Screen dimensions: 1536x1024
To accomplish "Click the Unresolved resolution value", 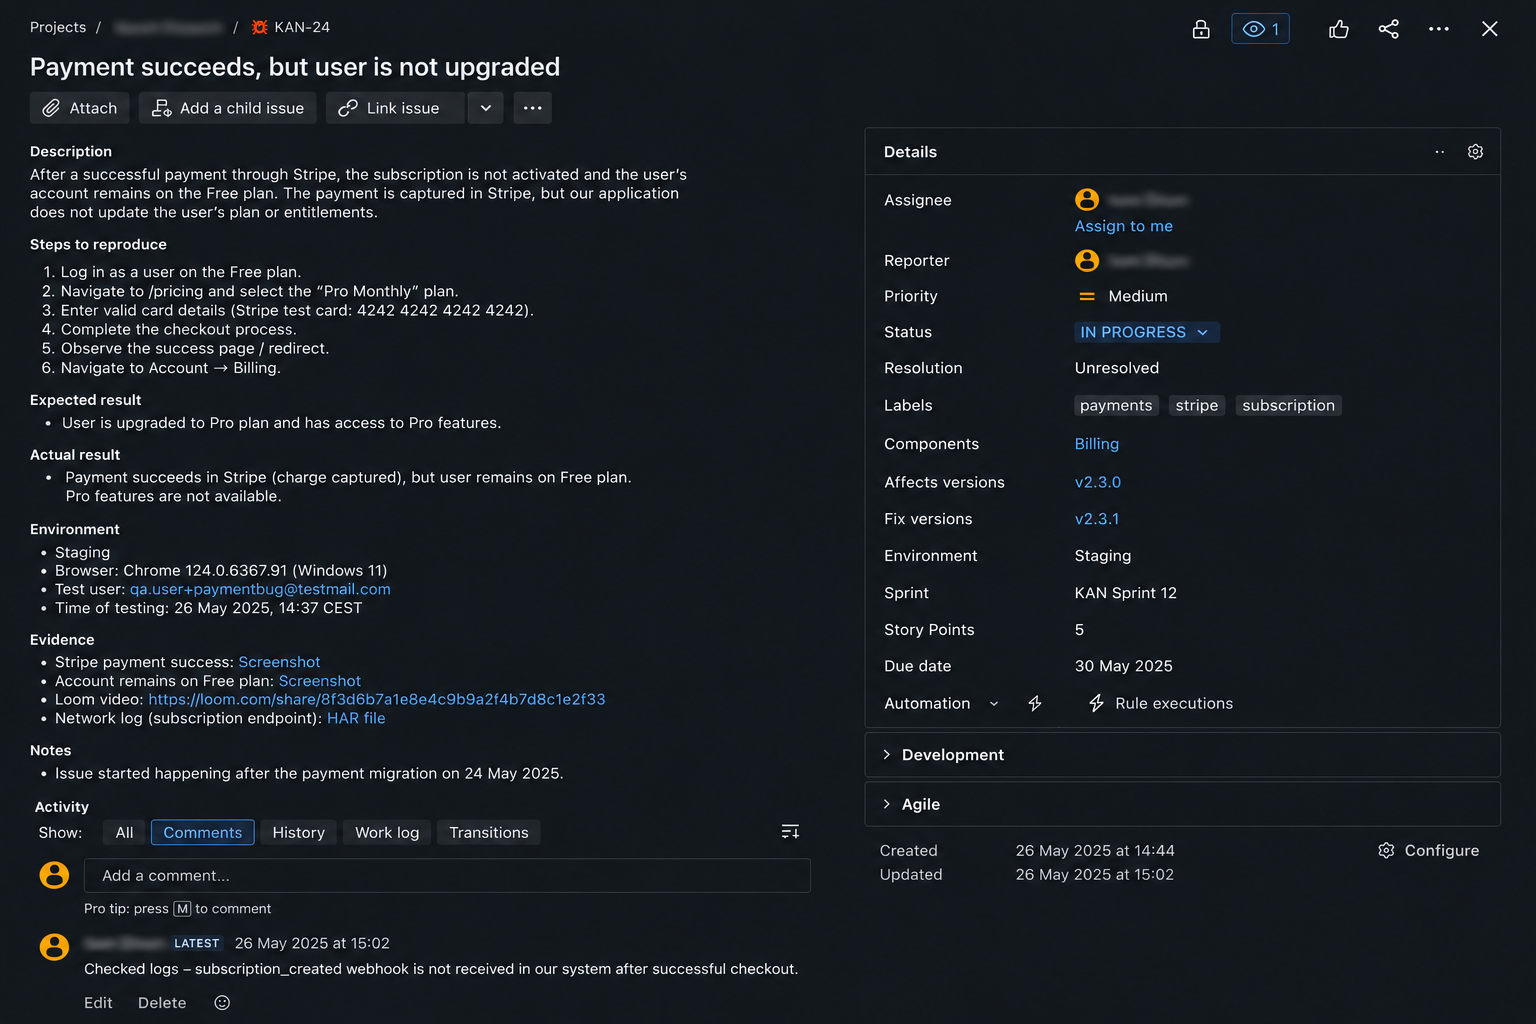I will pyautogui.click(x=1117, y=368).
